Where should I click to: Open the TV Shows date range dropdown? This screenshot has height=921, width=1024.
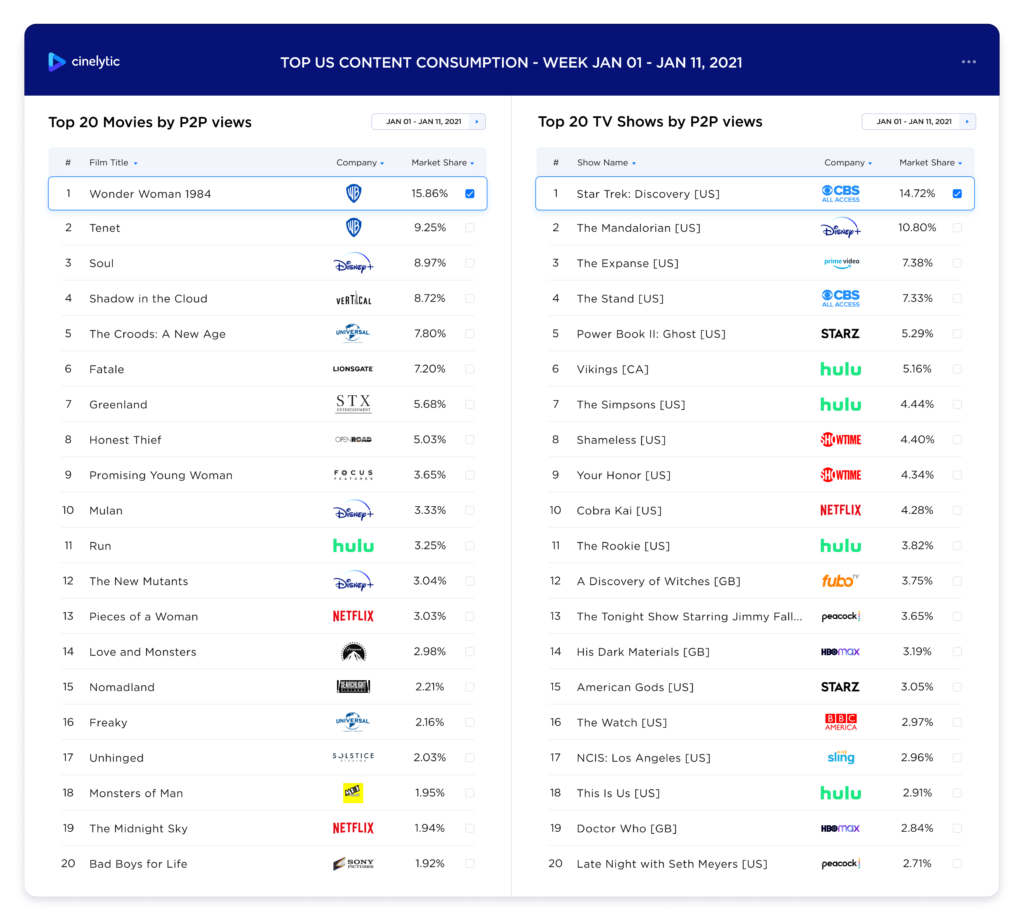tap(919, 121)
